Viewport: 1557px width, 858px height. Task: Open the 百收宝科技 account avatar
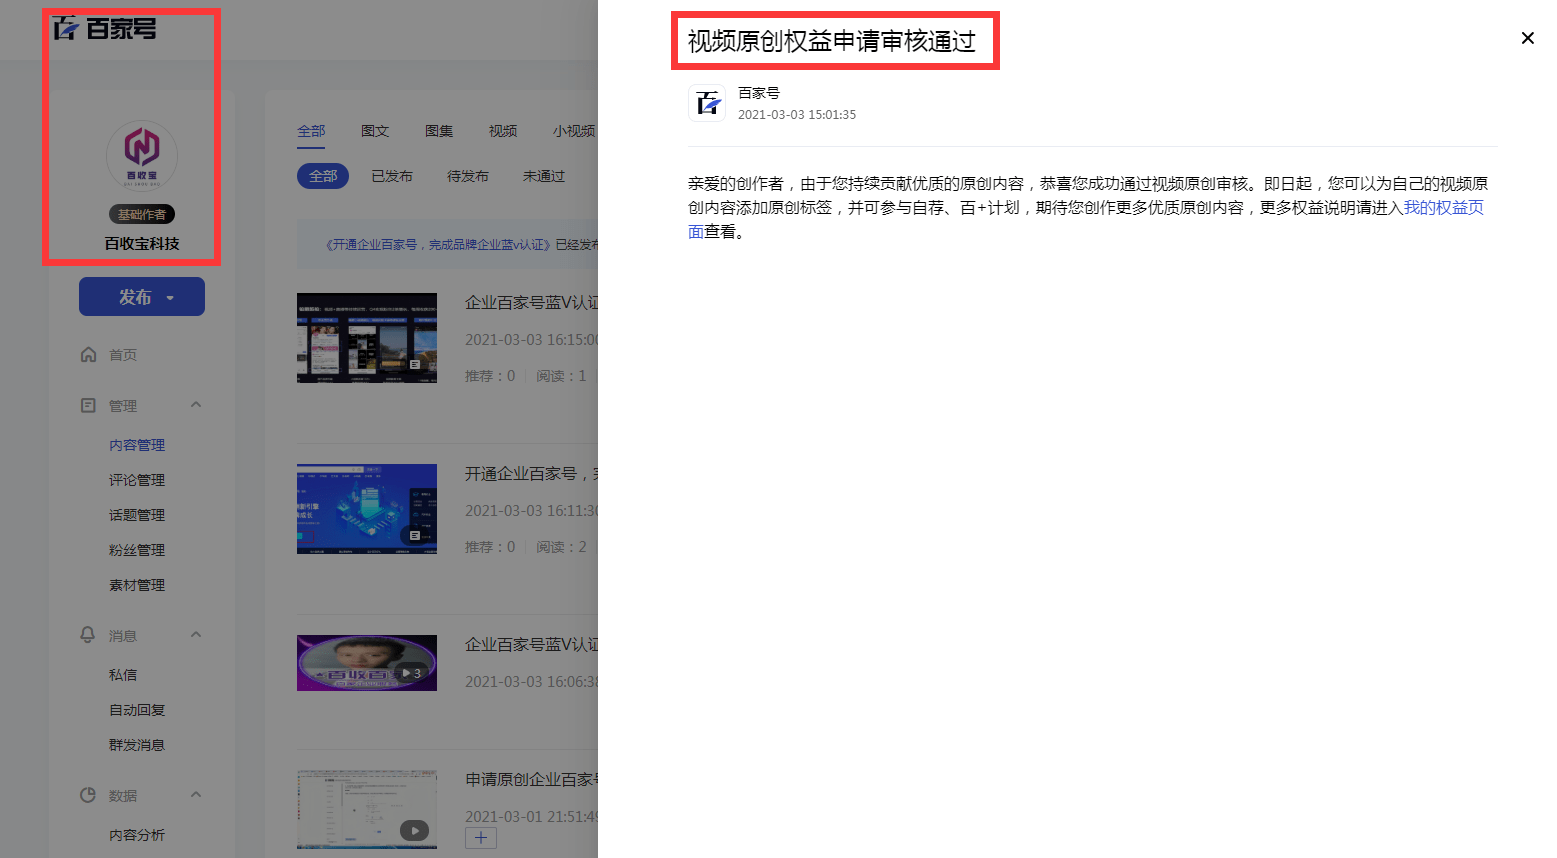(142, 156)
